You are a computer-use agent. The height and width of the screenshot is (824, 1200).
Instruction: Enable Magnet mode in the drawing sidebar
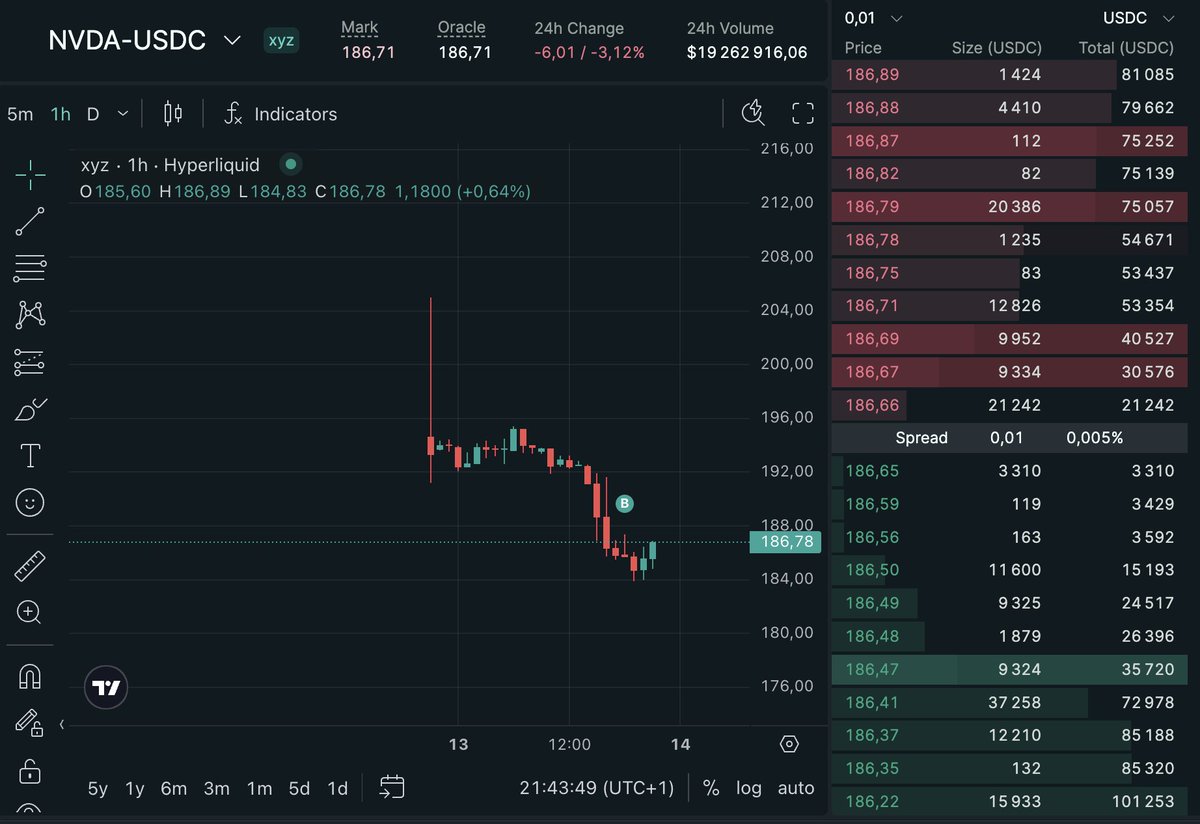(x=28, y=676)
